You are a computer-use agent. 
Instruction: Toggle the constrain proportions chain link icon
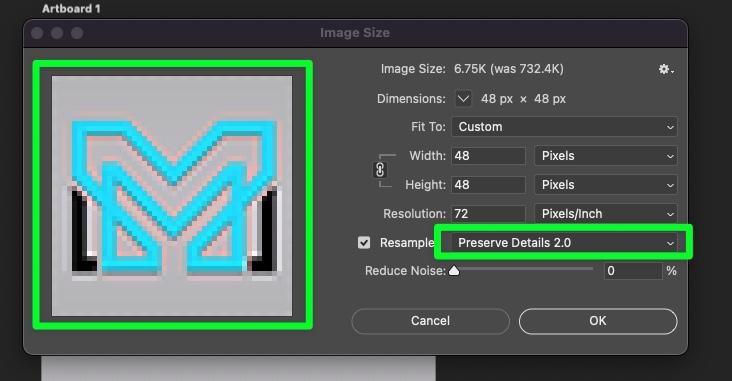pos(380,169)
